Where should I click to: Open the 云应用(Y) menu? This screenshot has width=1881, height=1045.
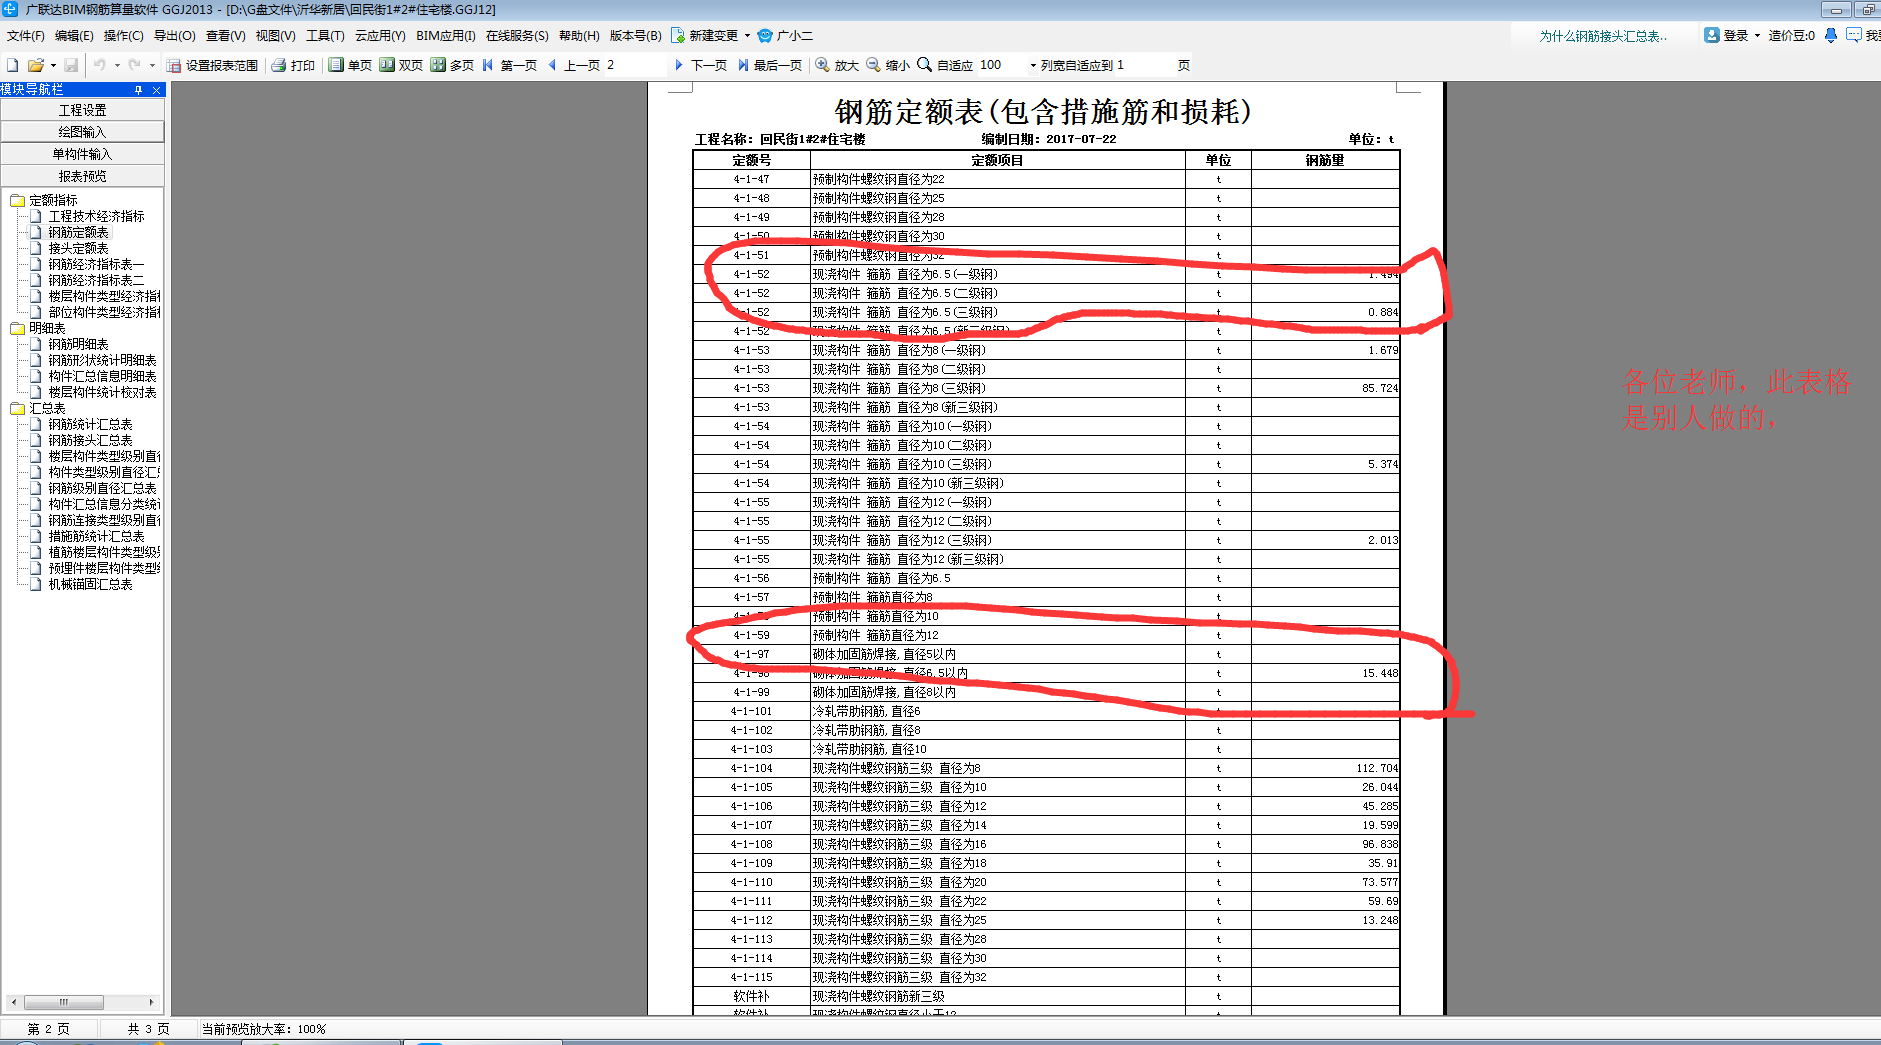click(x=380, y=36)
